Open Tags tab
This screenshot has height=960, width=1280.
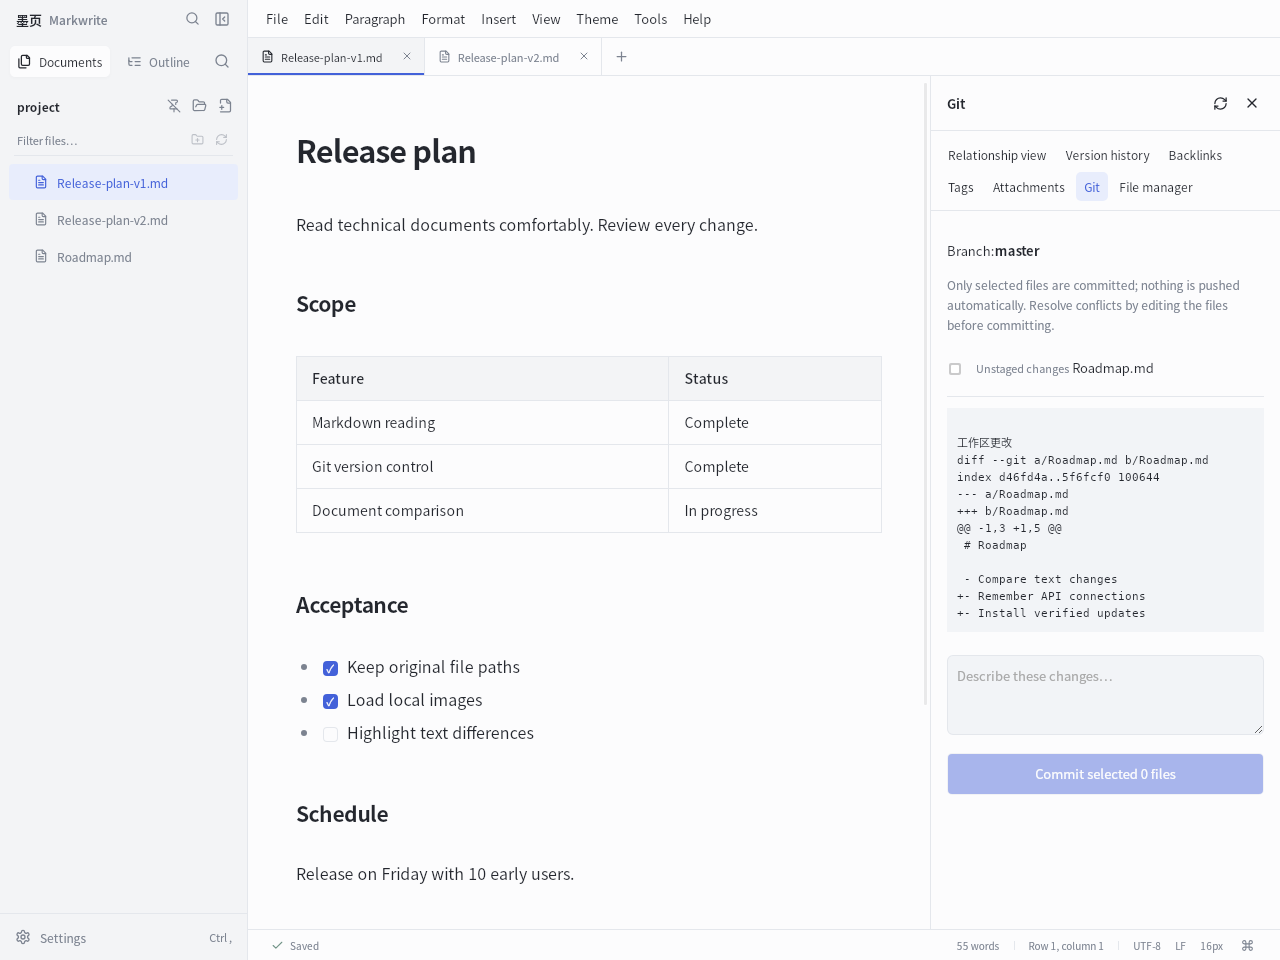click(x=961, y=187)
